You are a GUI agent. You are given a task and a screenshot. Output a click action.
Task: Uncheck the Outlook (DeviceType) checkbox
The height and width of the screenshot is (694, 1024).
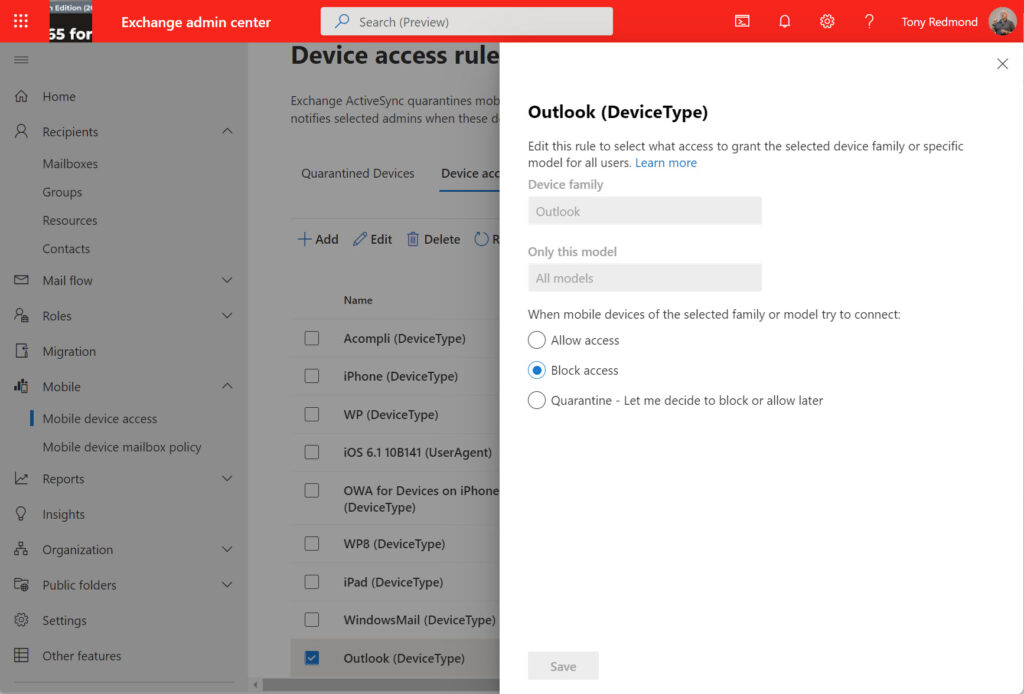tap(312, 657)
